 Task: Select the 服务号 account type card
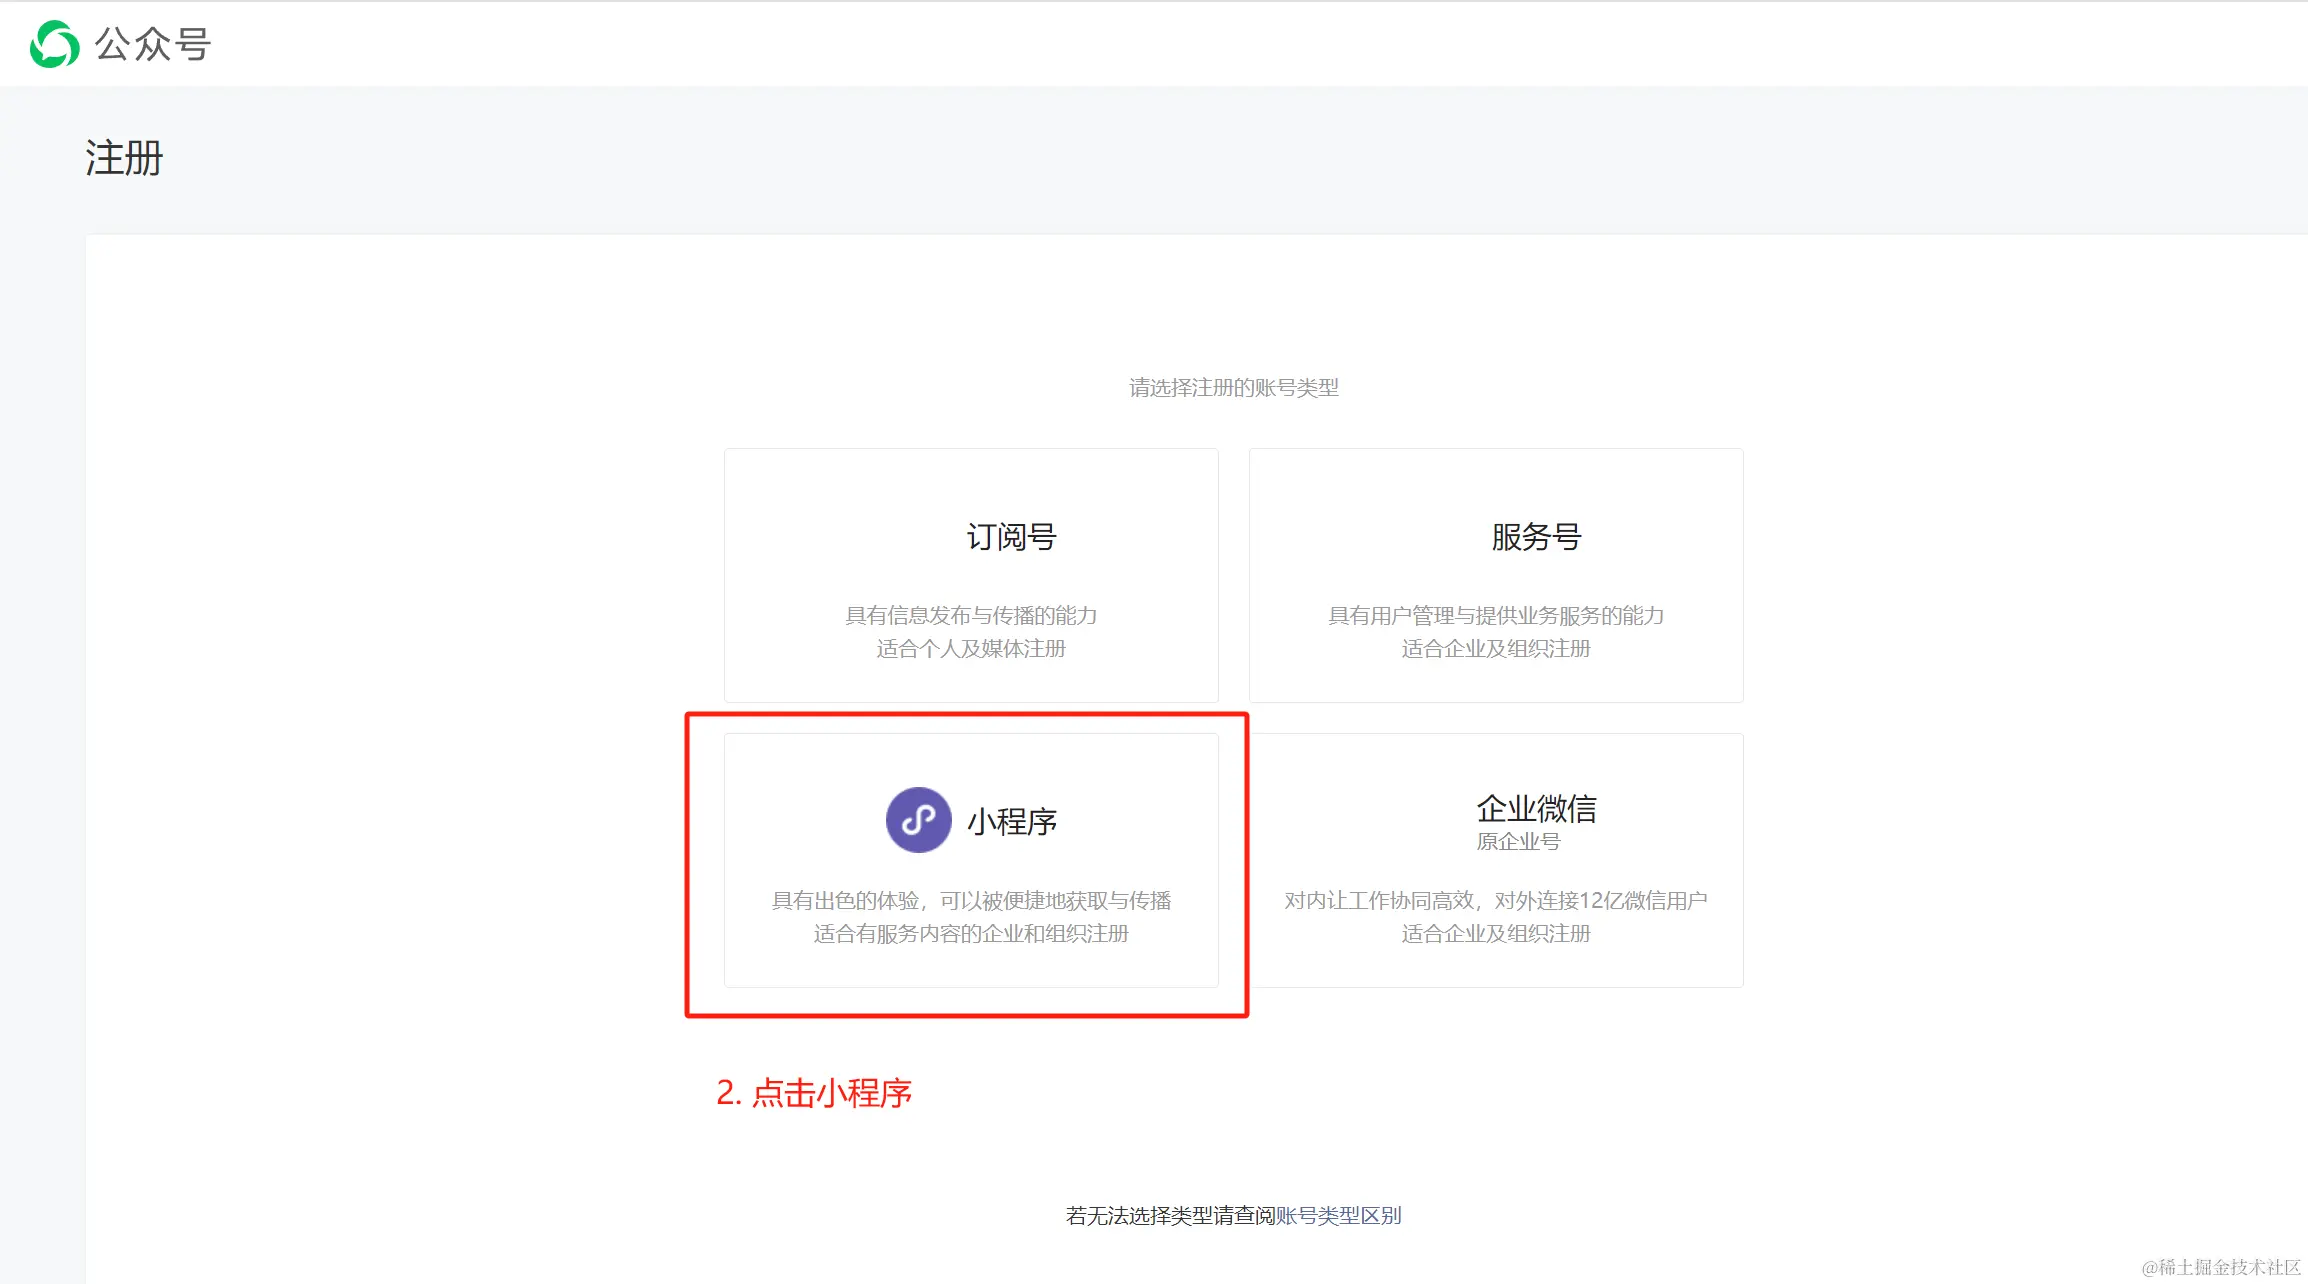[1496, 575]
